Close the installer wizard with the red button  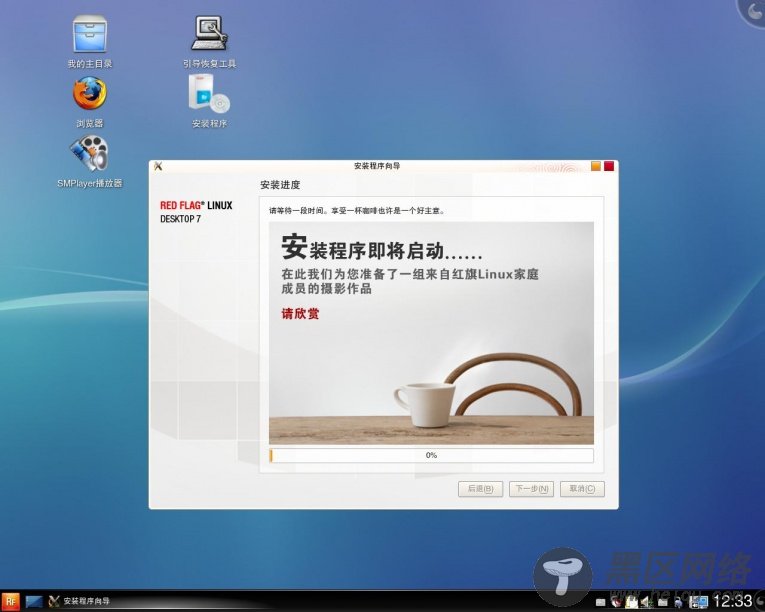coord(609,166)
